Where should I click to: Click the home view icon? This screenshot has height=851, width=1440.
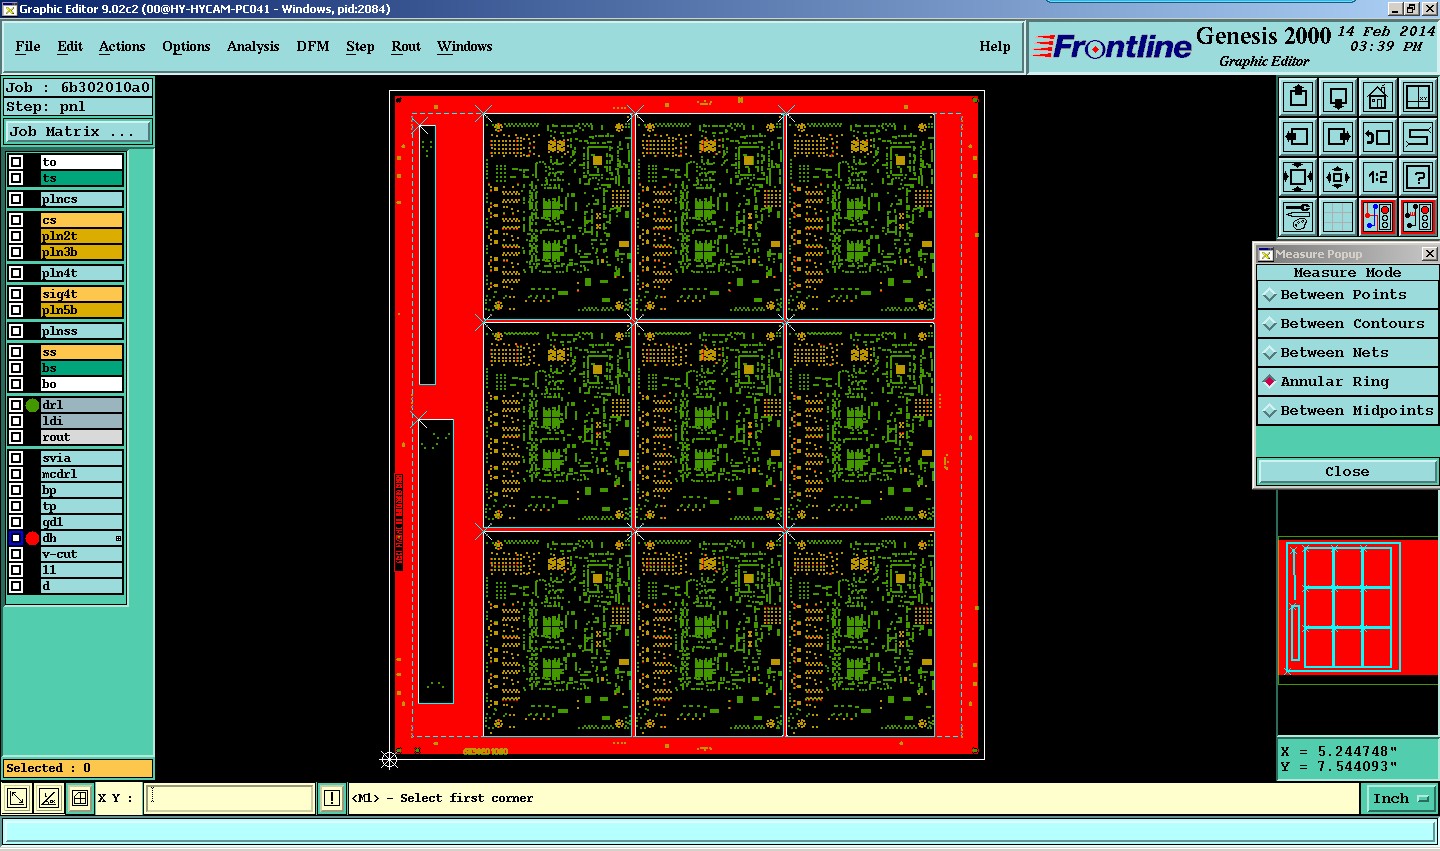click(x=1378, y=97)
